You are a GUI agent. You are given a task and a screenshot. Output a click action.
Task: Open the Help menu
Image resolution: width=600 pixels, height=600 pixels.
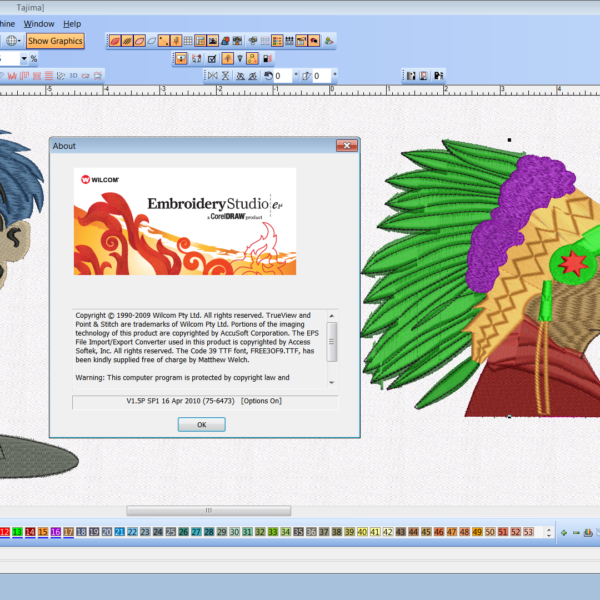pyautogui.click(x=72, y=23)
